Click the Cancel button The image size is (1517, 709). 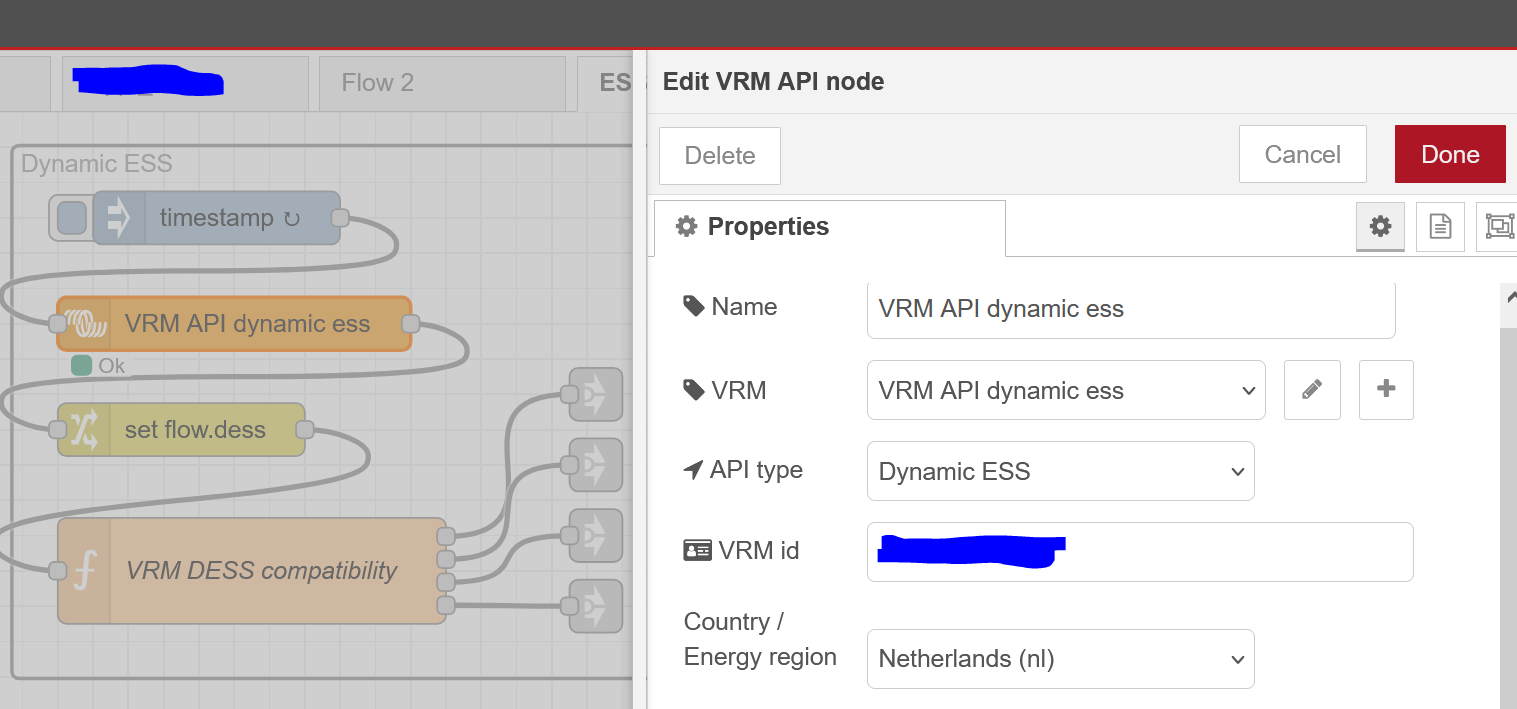pyautogui.click(x=1302, y=154)
